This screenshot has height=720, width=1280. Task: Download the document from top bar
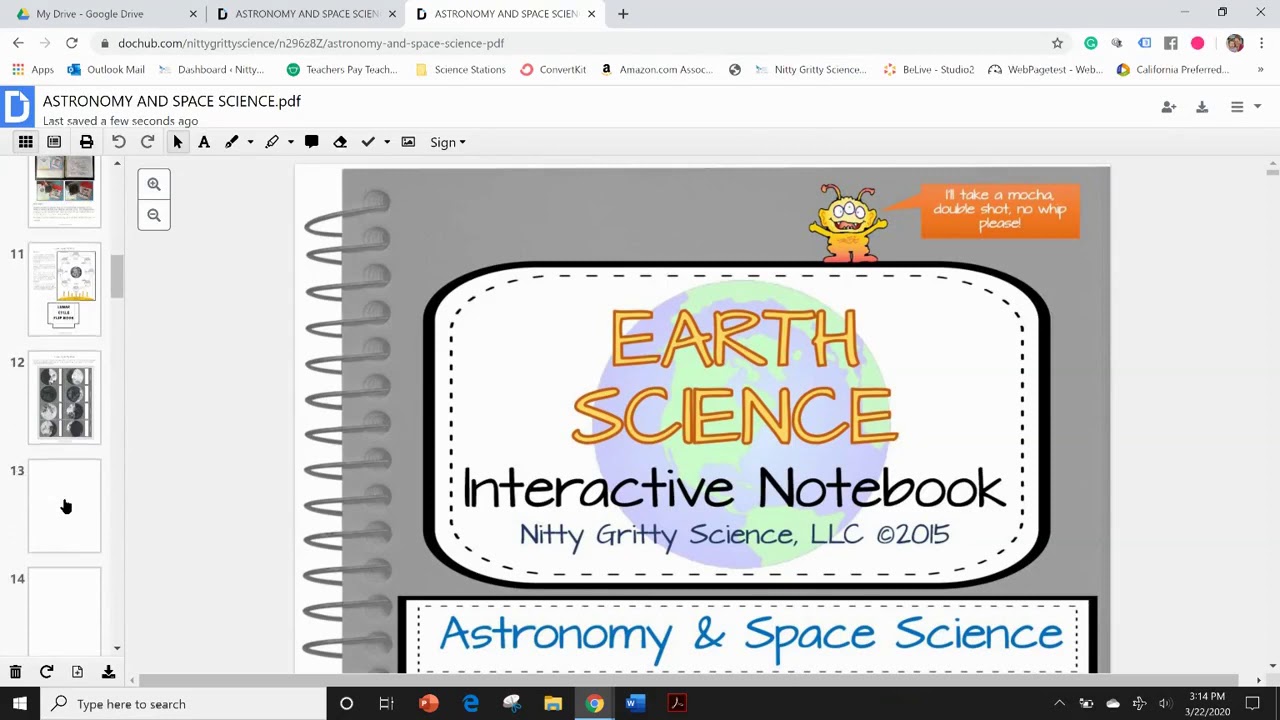point(1202,107)
